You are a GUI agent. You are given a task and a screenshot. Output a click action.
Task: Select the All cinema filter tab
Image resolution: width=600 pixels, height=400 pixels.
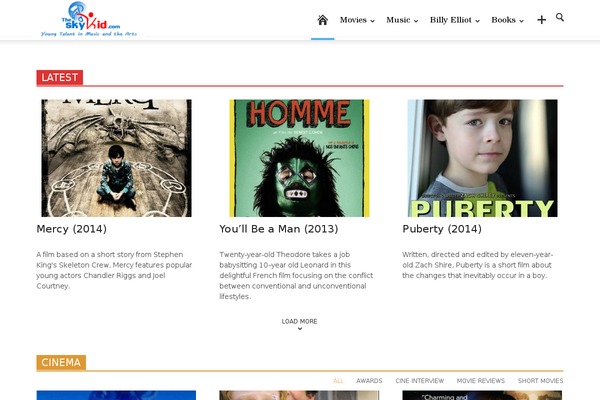tap(338, 380)
